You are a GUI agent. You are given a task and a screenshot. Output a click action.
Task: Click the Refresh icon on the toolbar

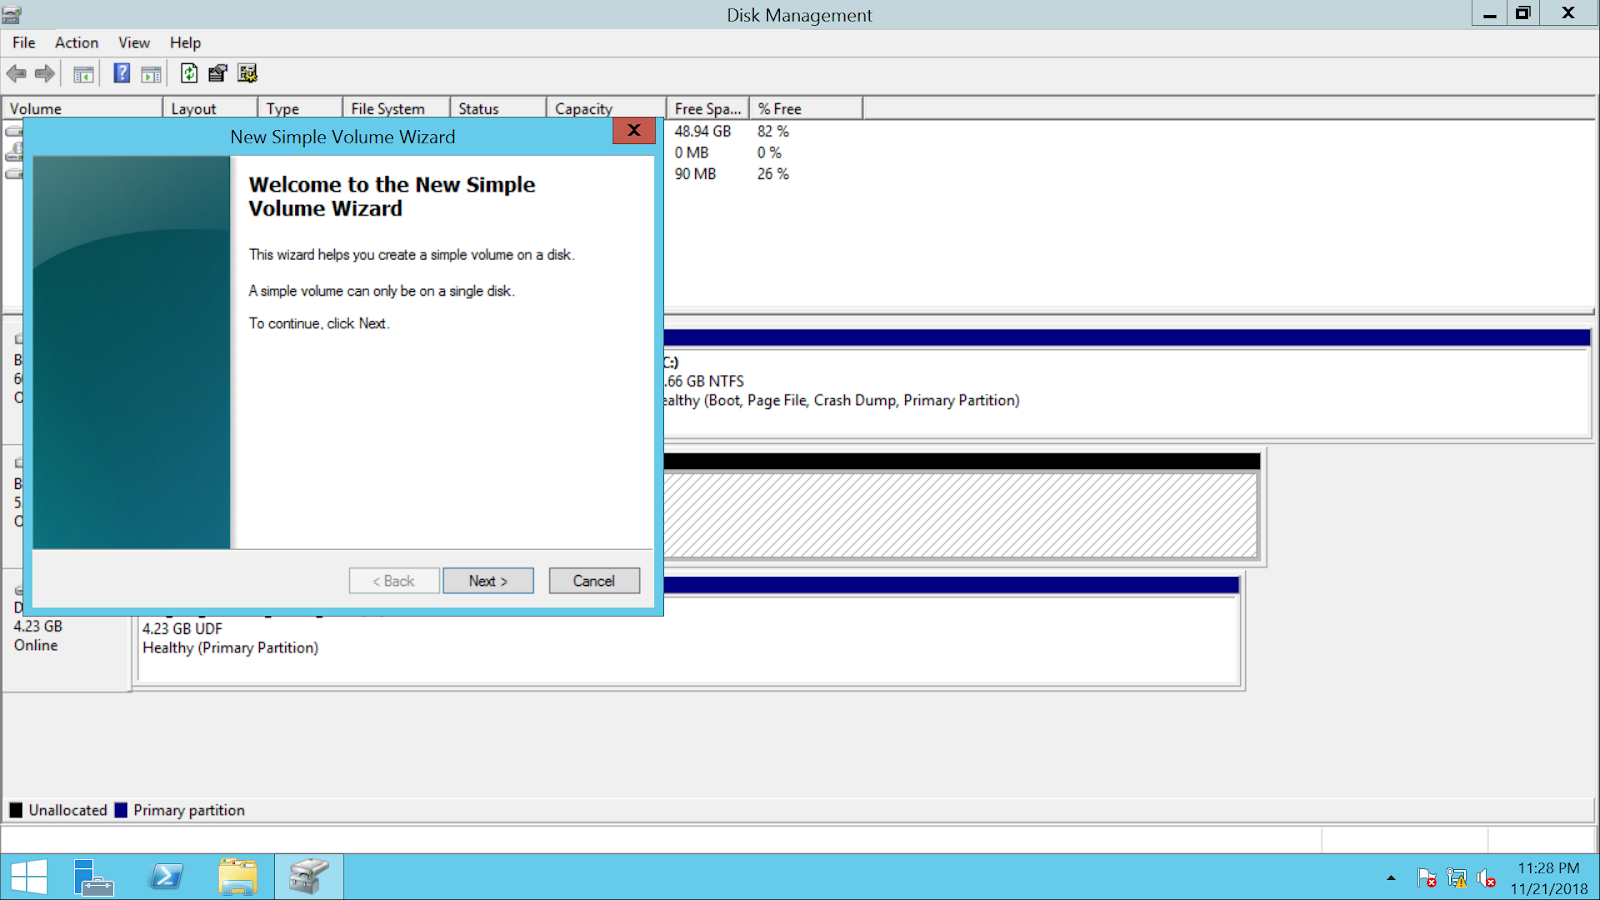[188, 73]
